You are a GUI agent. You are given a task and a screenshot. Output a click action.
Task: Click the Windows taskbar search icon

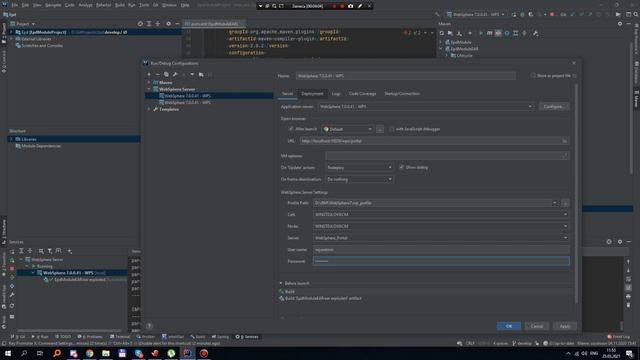point(24,353)
